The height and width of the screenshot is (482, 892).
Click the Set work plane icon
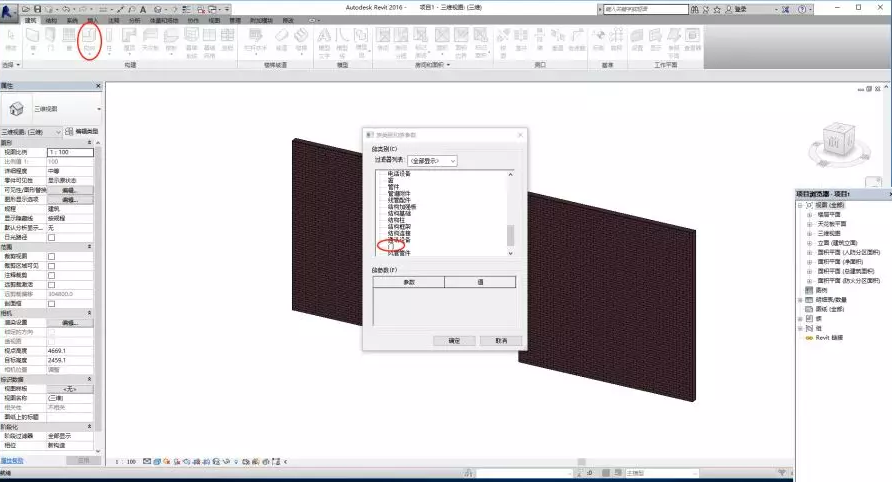pyautogui.click(x=637, y=40)
